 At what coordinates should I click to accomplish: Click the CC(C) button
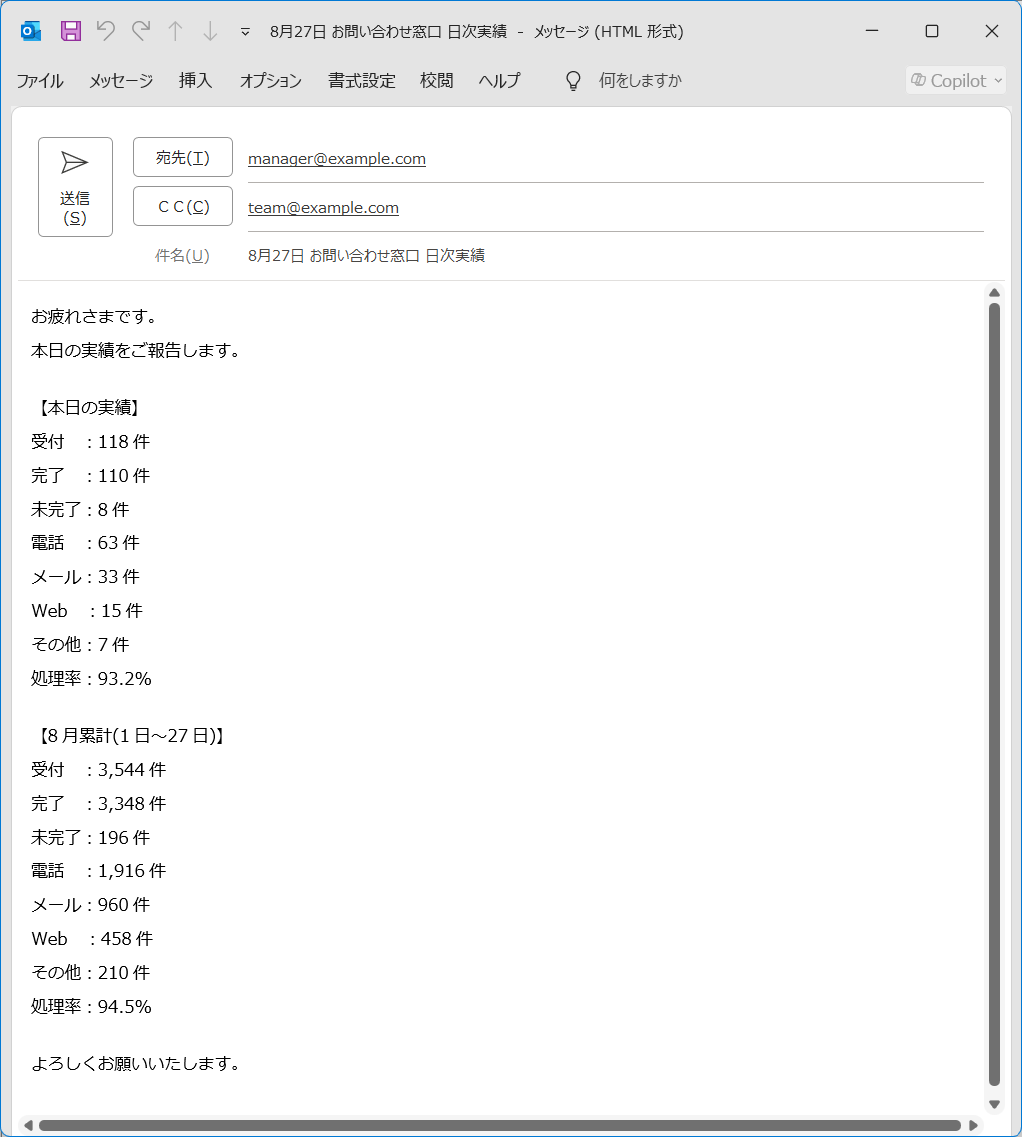(x=183, y=207)
